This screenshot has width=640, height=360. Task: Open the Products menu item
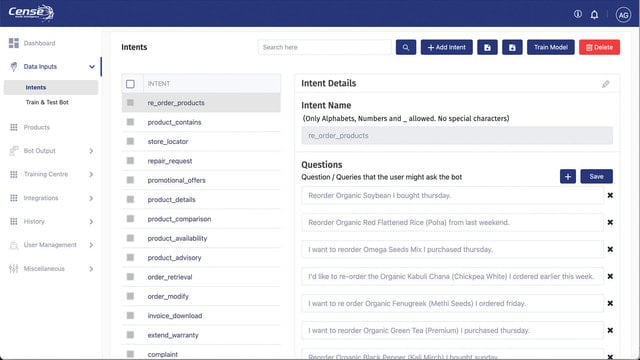(36, 127)
